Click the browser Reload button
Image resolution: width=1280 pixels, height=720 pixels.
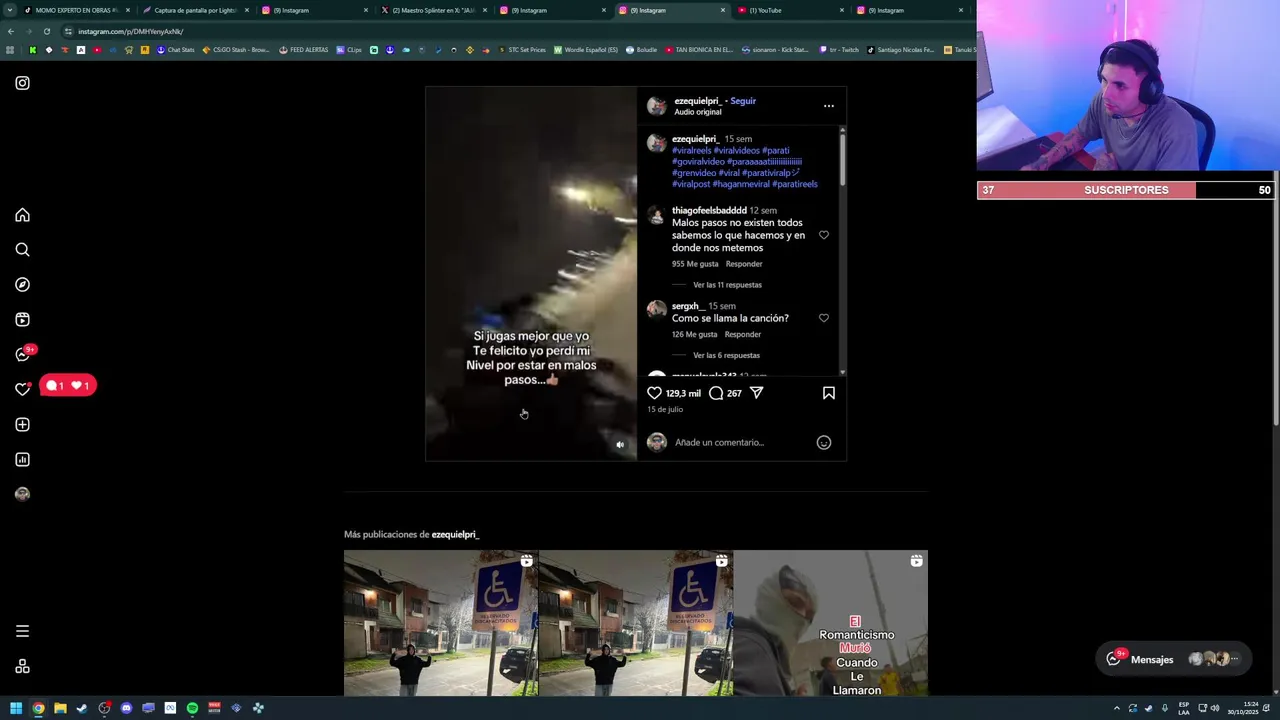point(46,31)
